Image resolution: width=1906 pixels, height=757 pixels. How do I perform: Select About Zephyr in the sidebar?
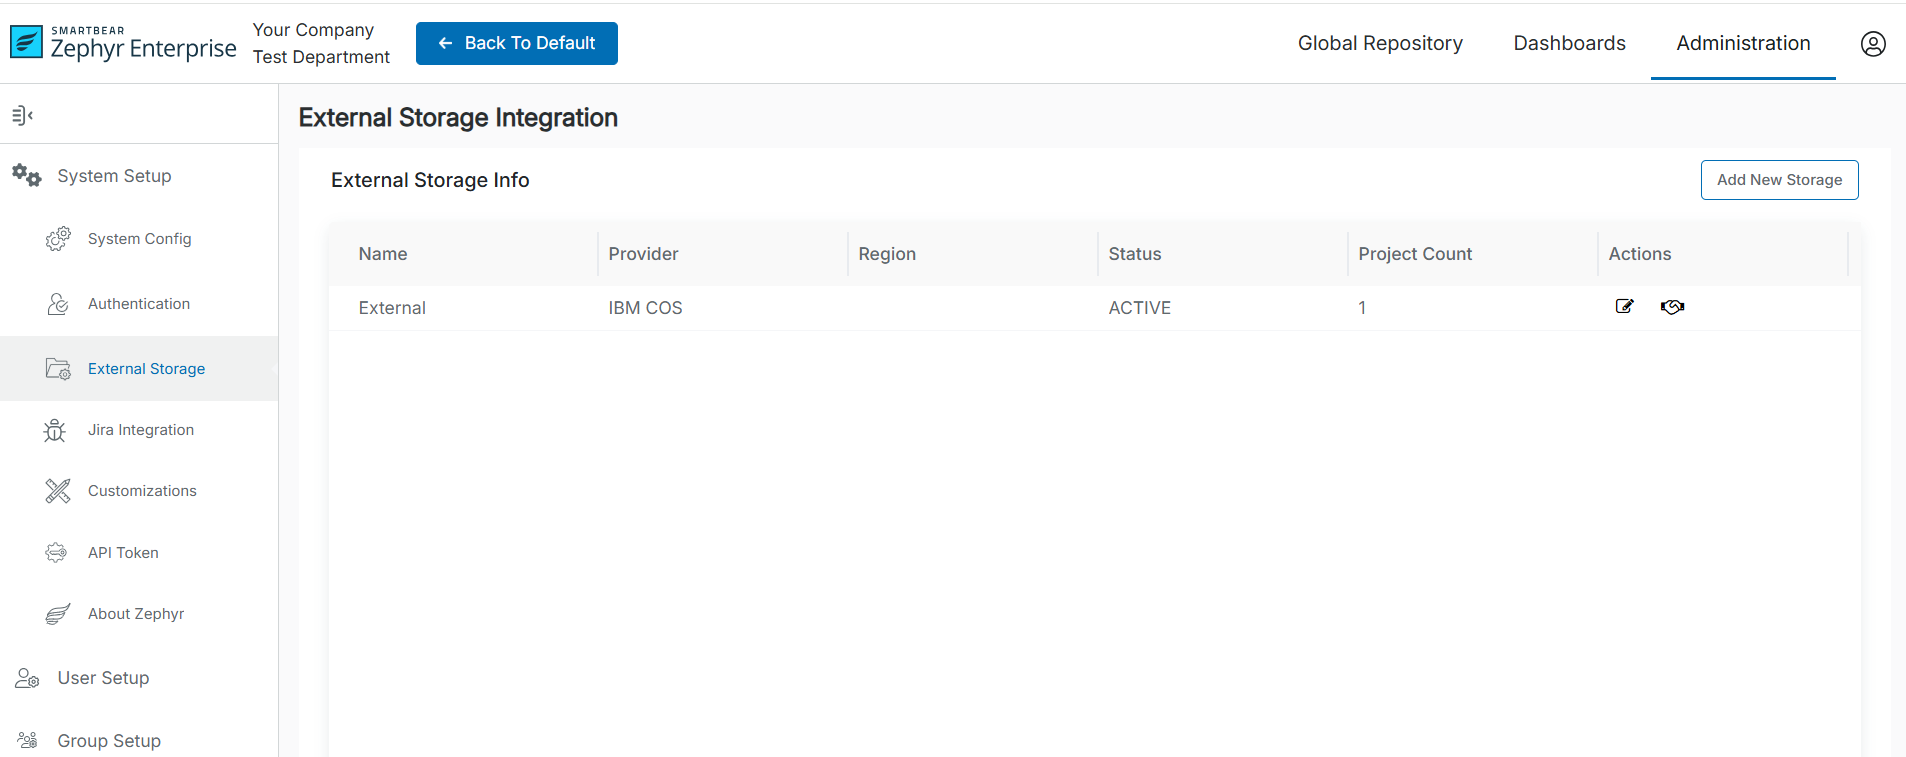tap(136, 614)
